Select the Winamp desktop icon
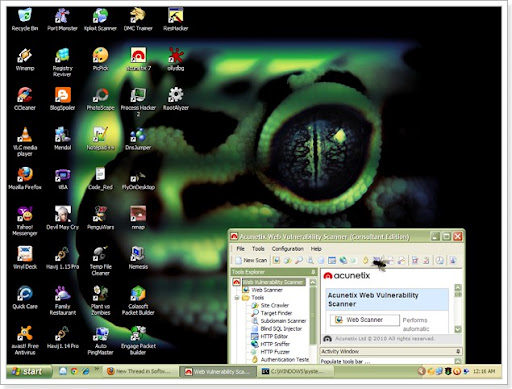Screen dimensions: 512x389 point(25,59)
